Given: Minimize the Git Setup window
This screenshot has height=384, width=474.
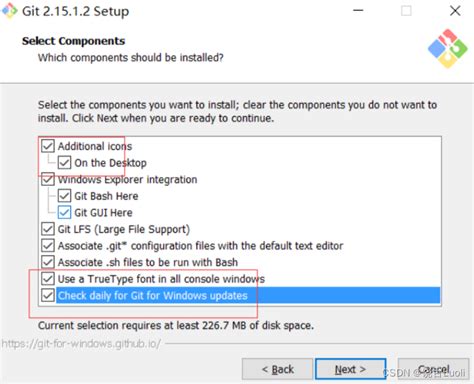Looking at the screenshot, I should 358,11.
